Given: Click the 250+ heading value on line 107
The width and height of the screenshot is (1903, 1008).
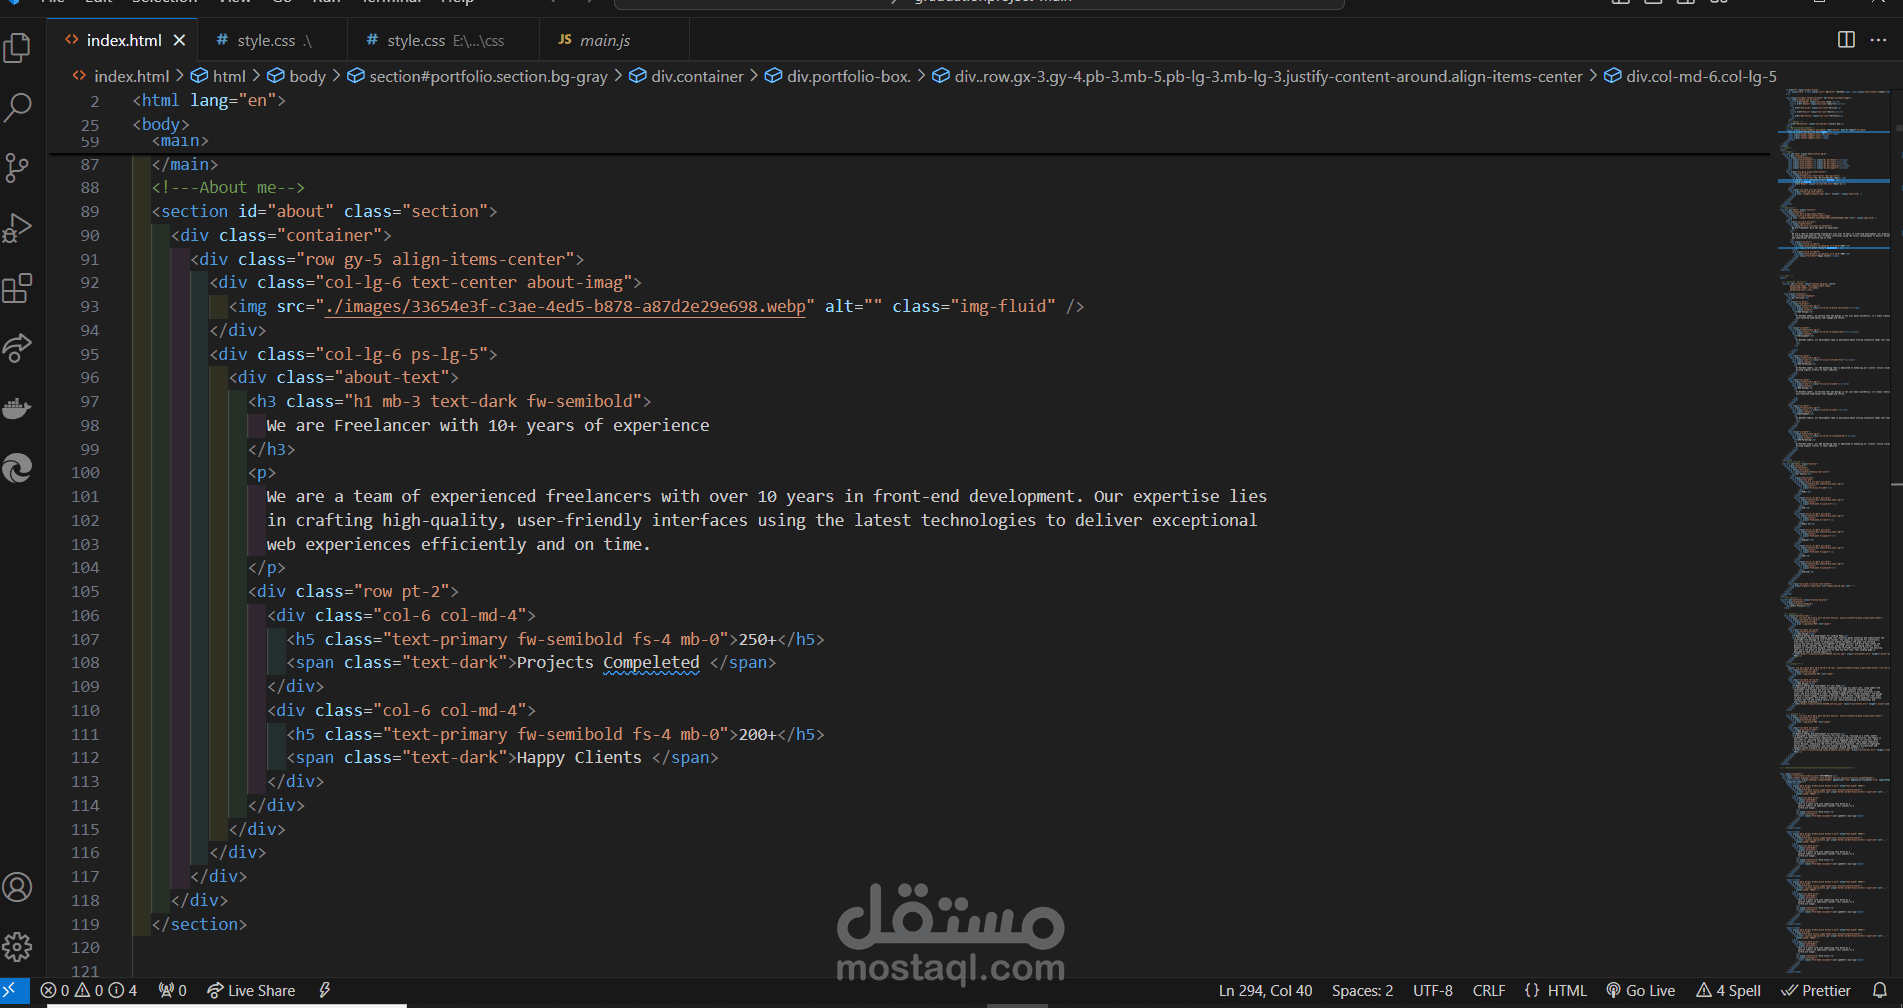Looking at the screenshot, I should pyautogui.click(x=758, y=639).
